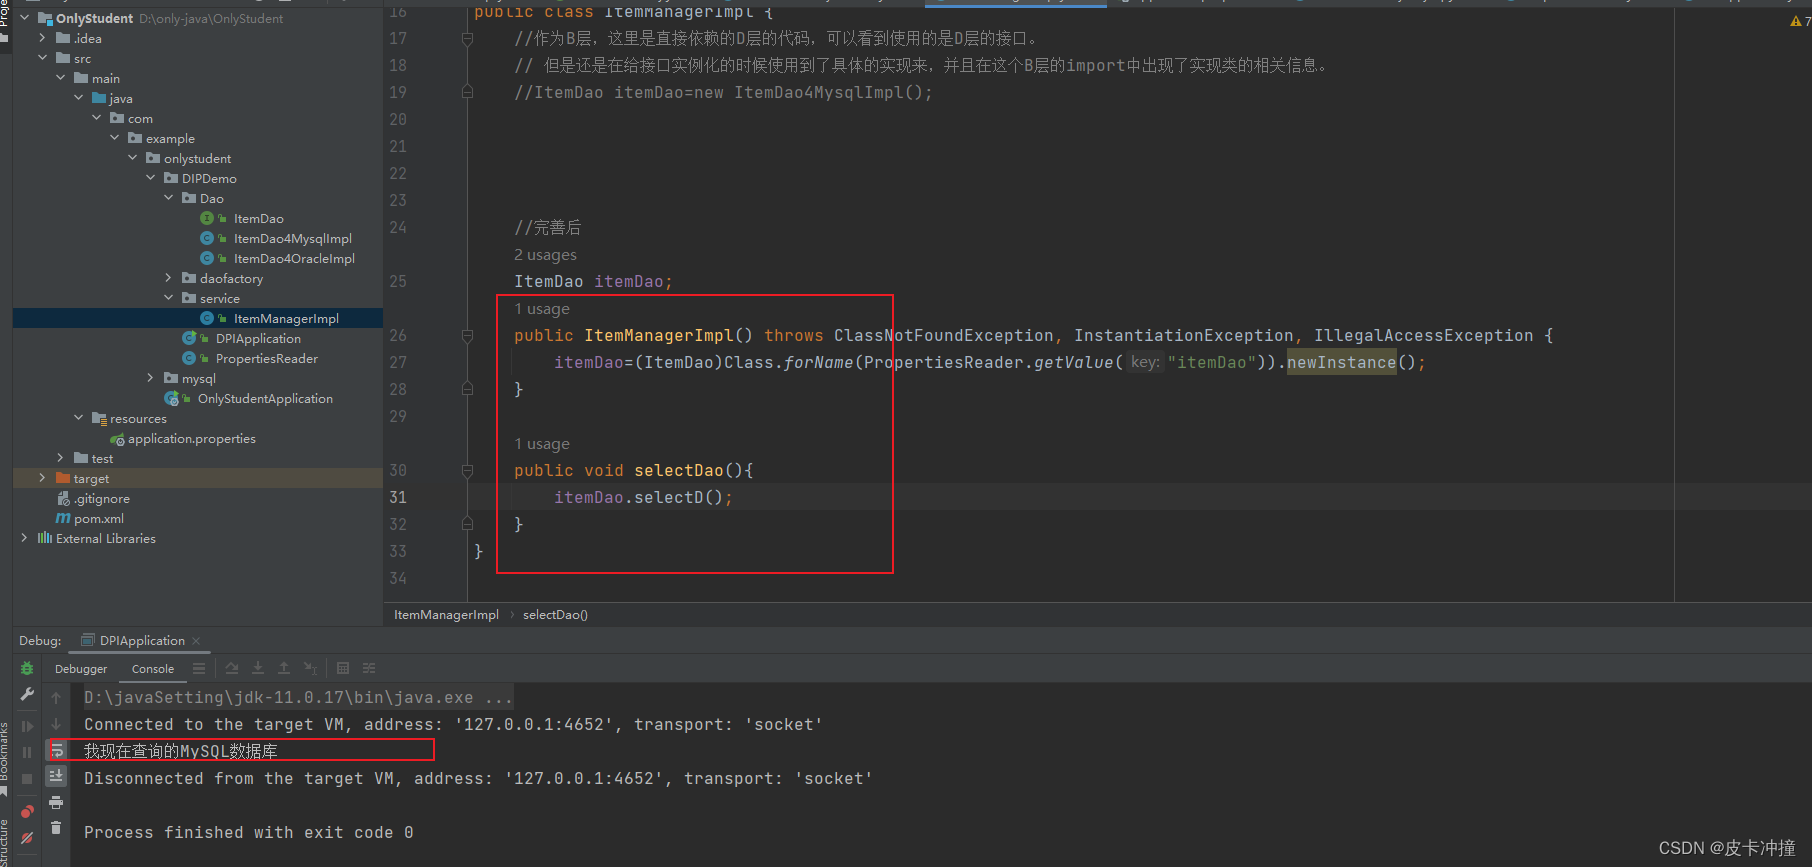This screenshot has height=867, width=1812.
Task: Open the Bookmarks side tool window
Action: [5, 757]
